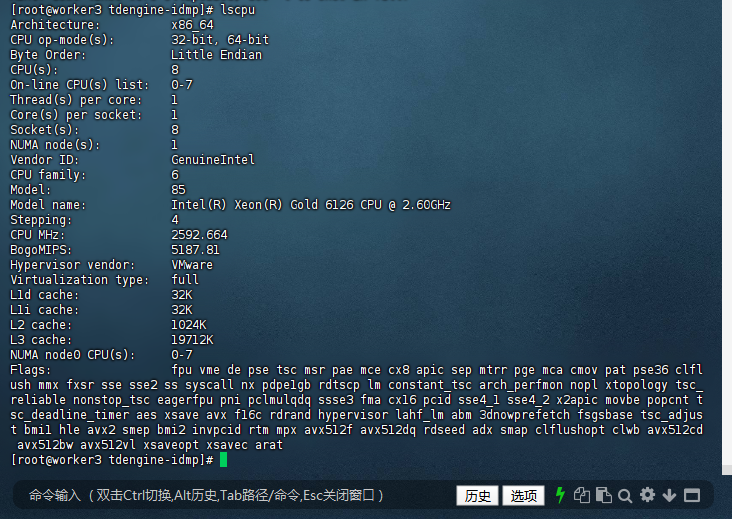
Task: Click 'On-line CPU(s) list:' label
Action: pyautogui.click(x=79, y=84)
